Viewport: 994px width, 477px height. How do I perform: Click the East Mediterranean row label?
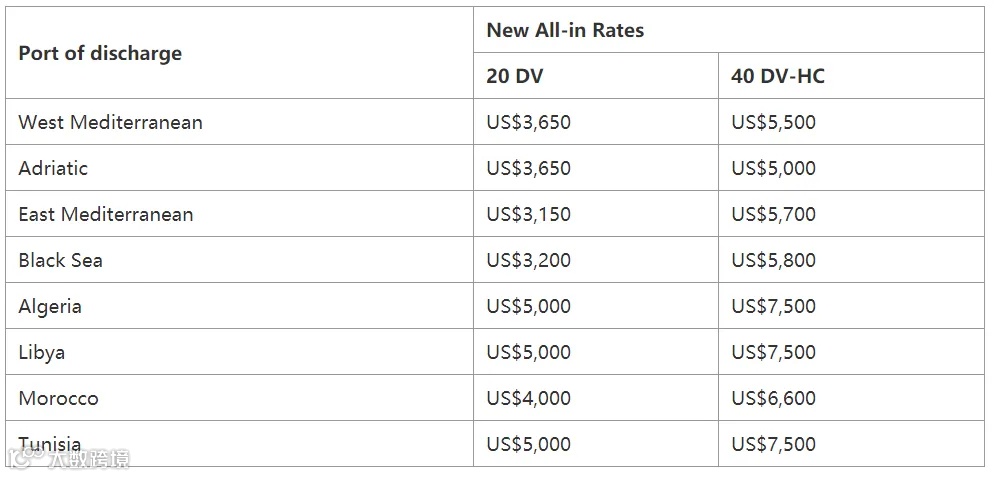coord(106,214)
